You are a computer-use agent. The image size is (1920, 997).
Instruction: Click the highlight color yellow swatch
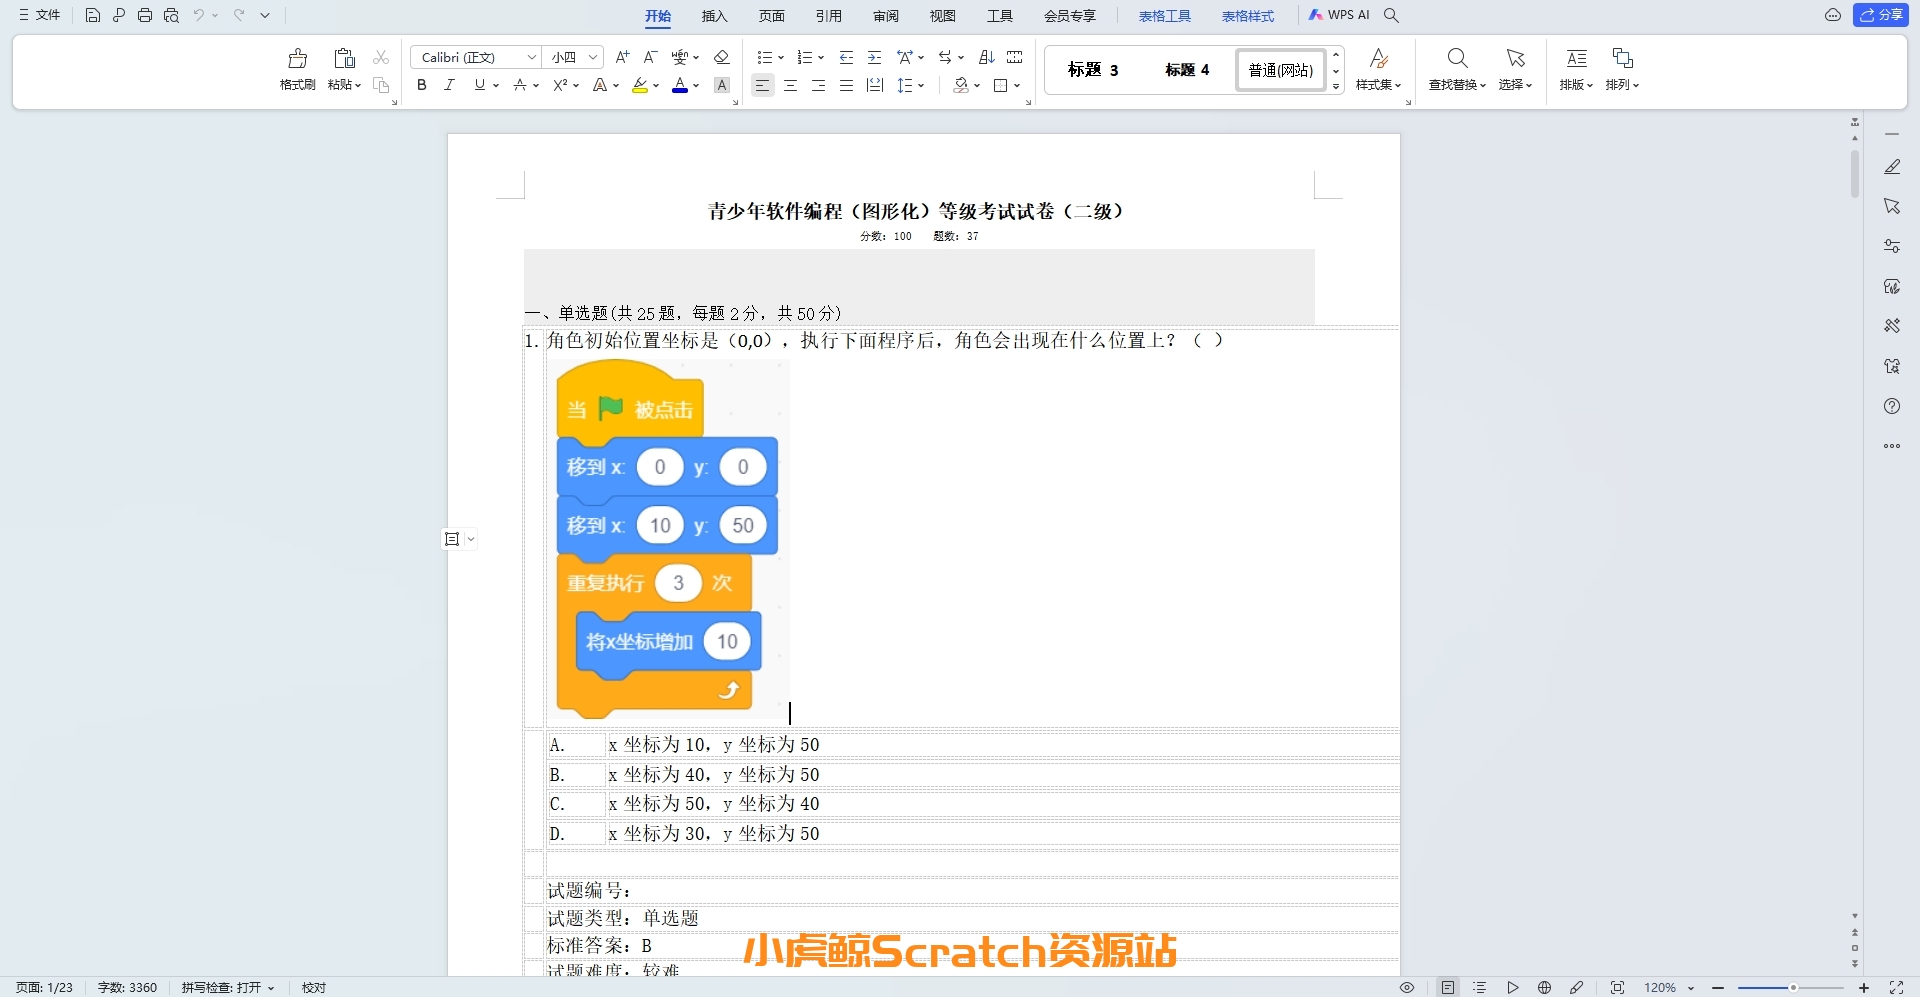click(640, 85)
